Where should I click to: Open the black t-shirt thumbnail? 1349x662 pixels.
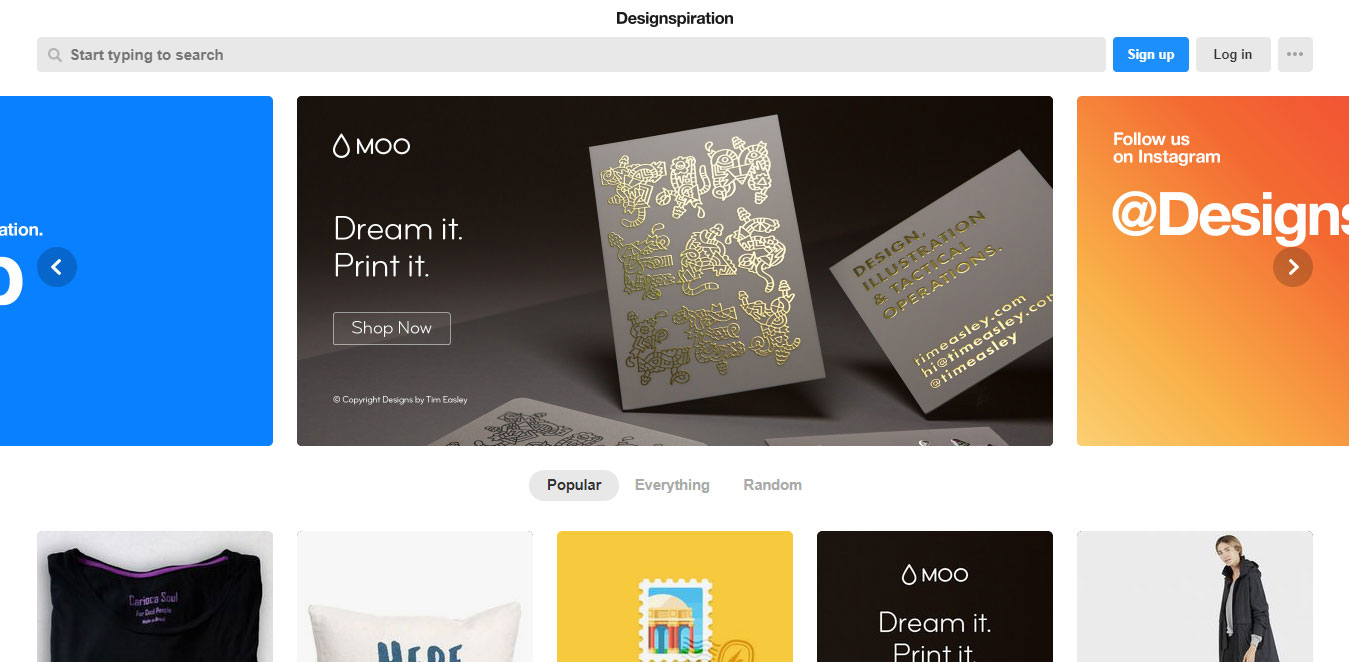click(155, 596)
